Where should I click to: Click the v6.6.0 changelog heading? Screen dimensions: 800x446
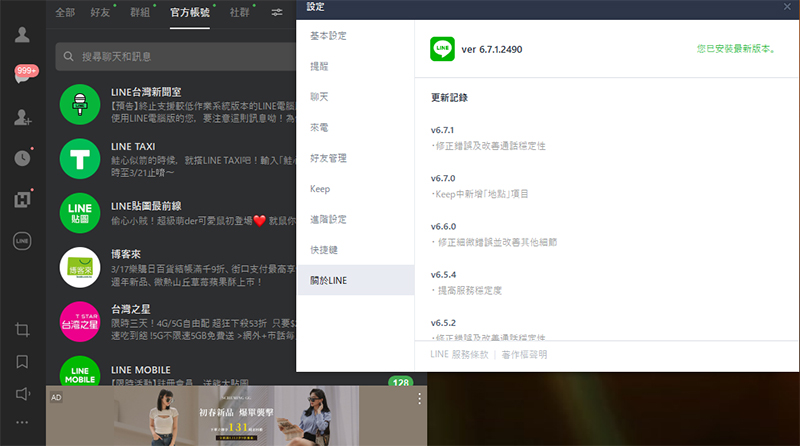pyautogui.click(x=443, y=226)
